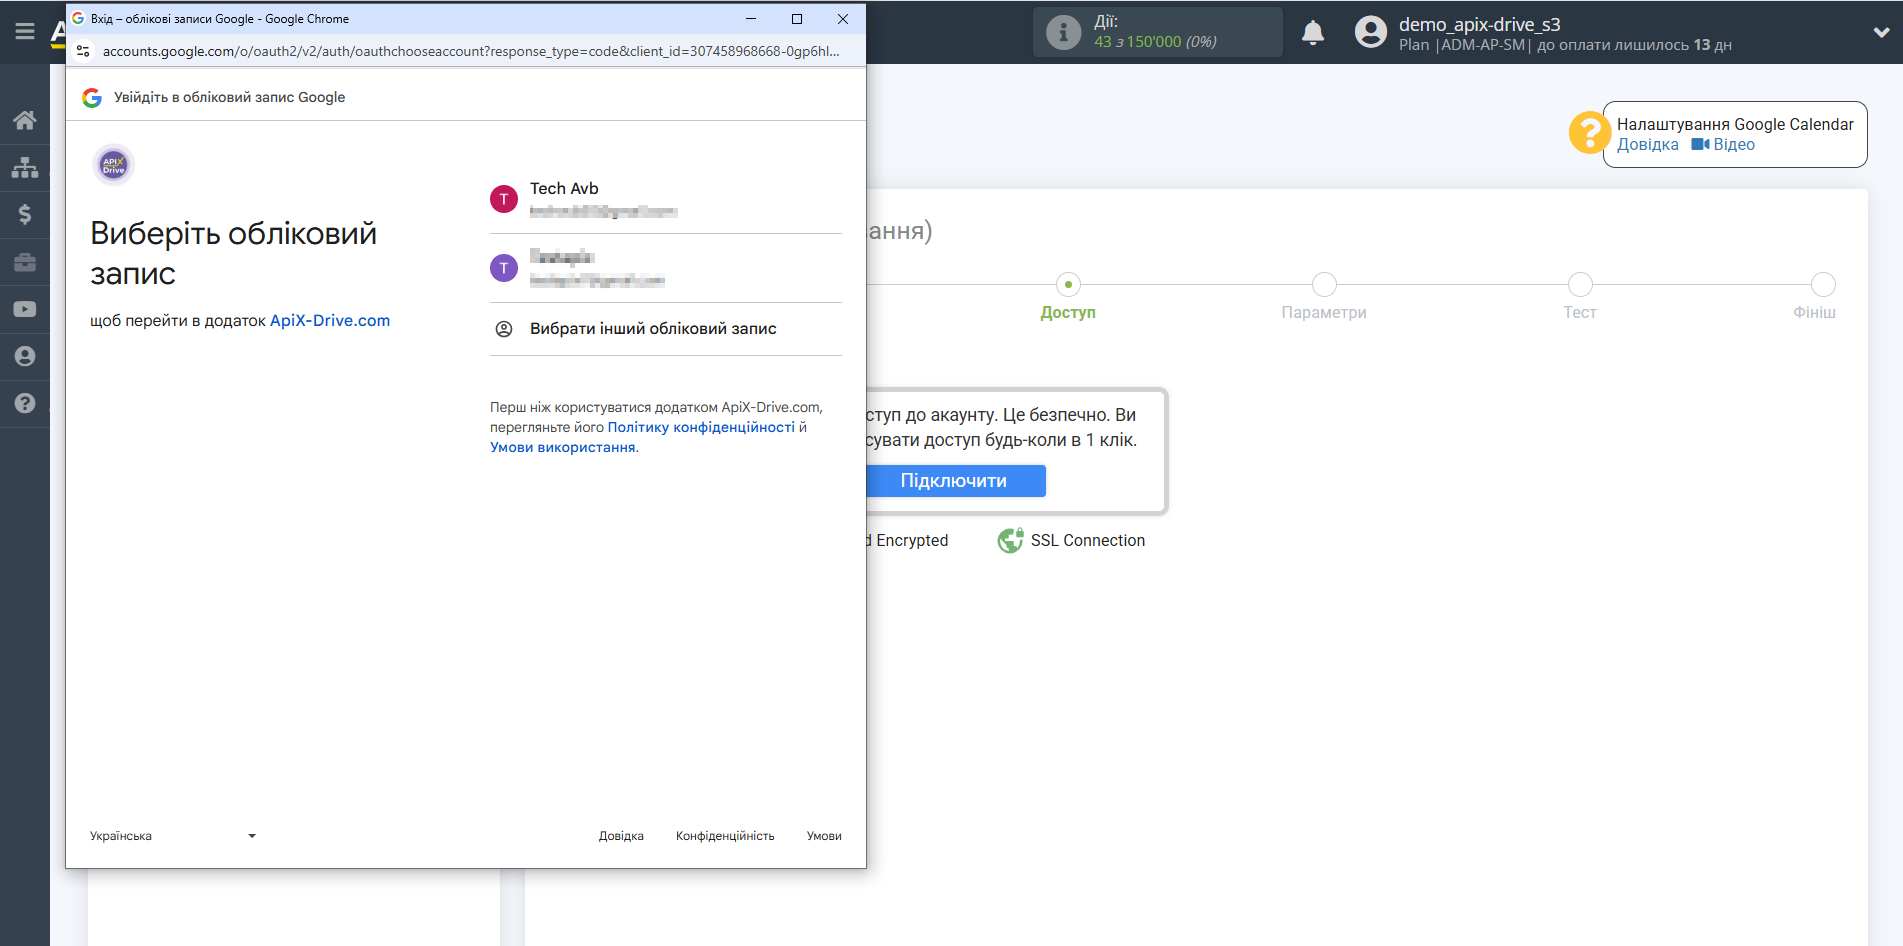Viewport: 1903px width, 946px height.
Task: Open the Відео link in help box
Action: pos(1723,145)
